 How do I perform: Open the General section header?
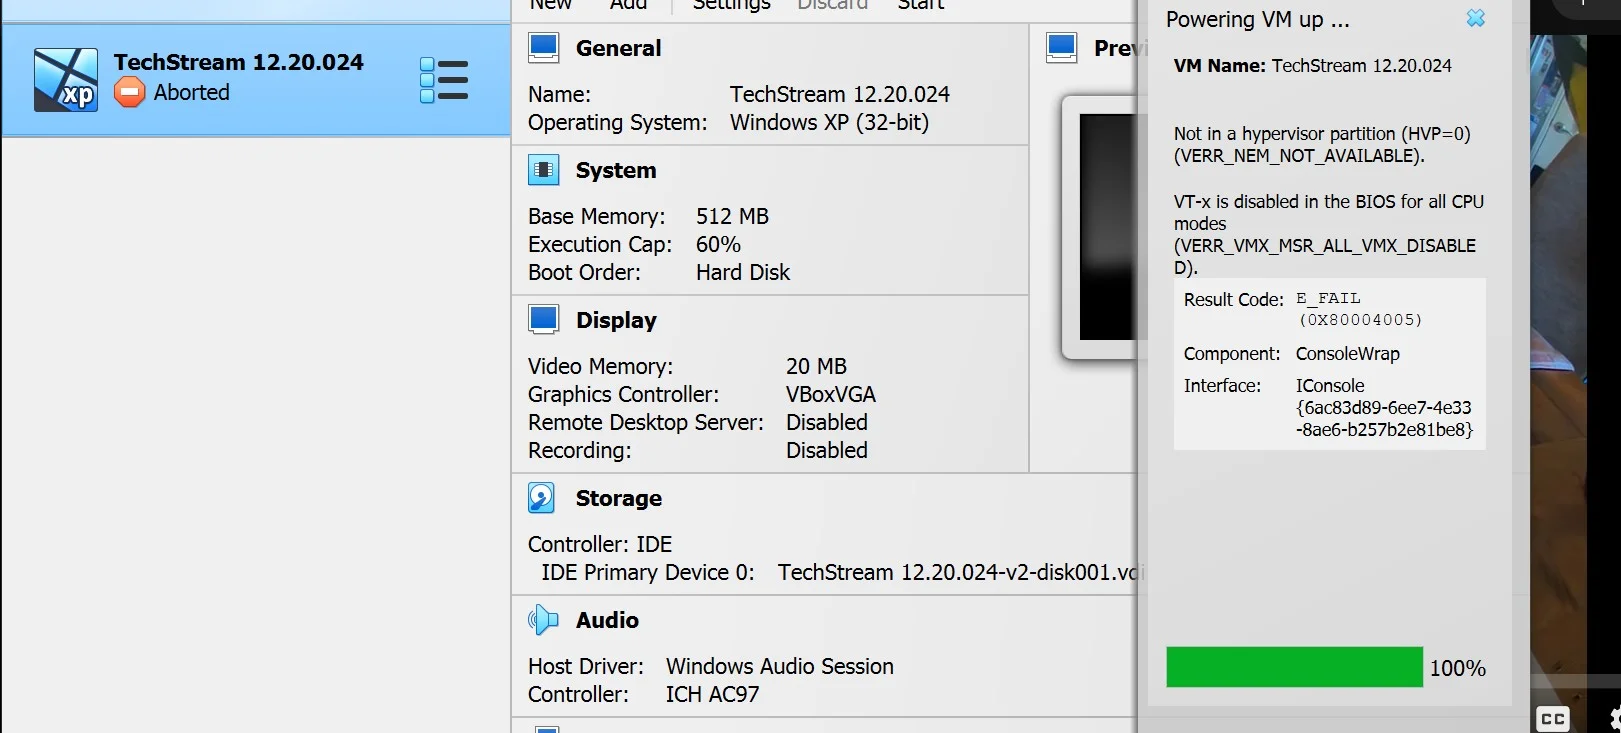[618, 48]
